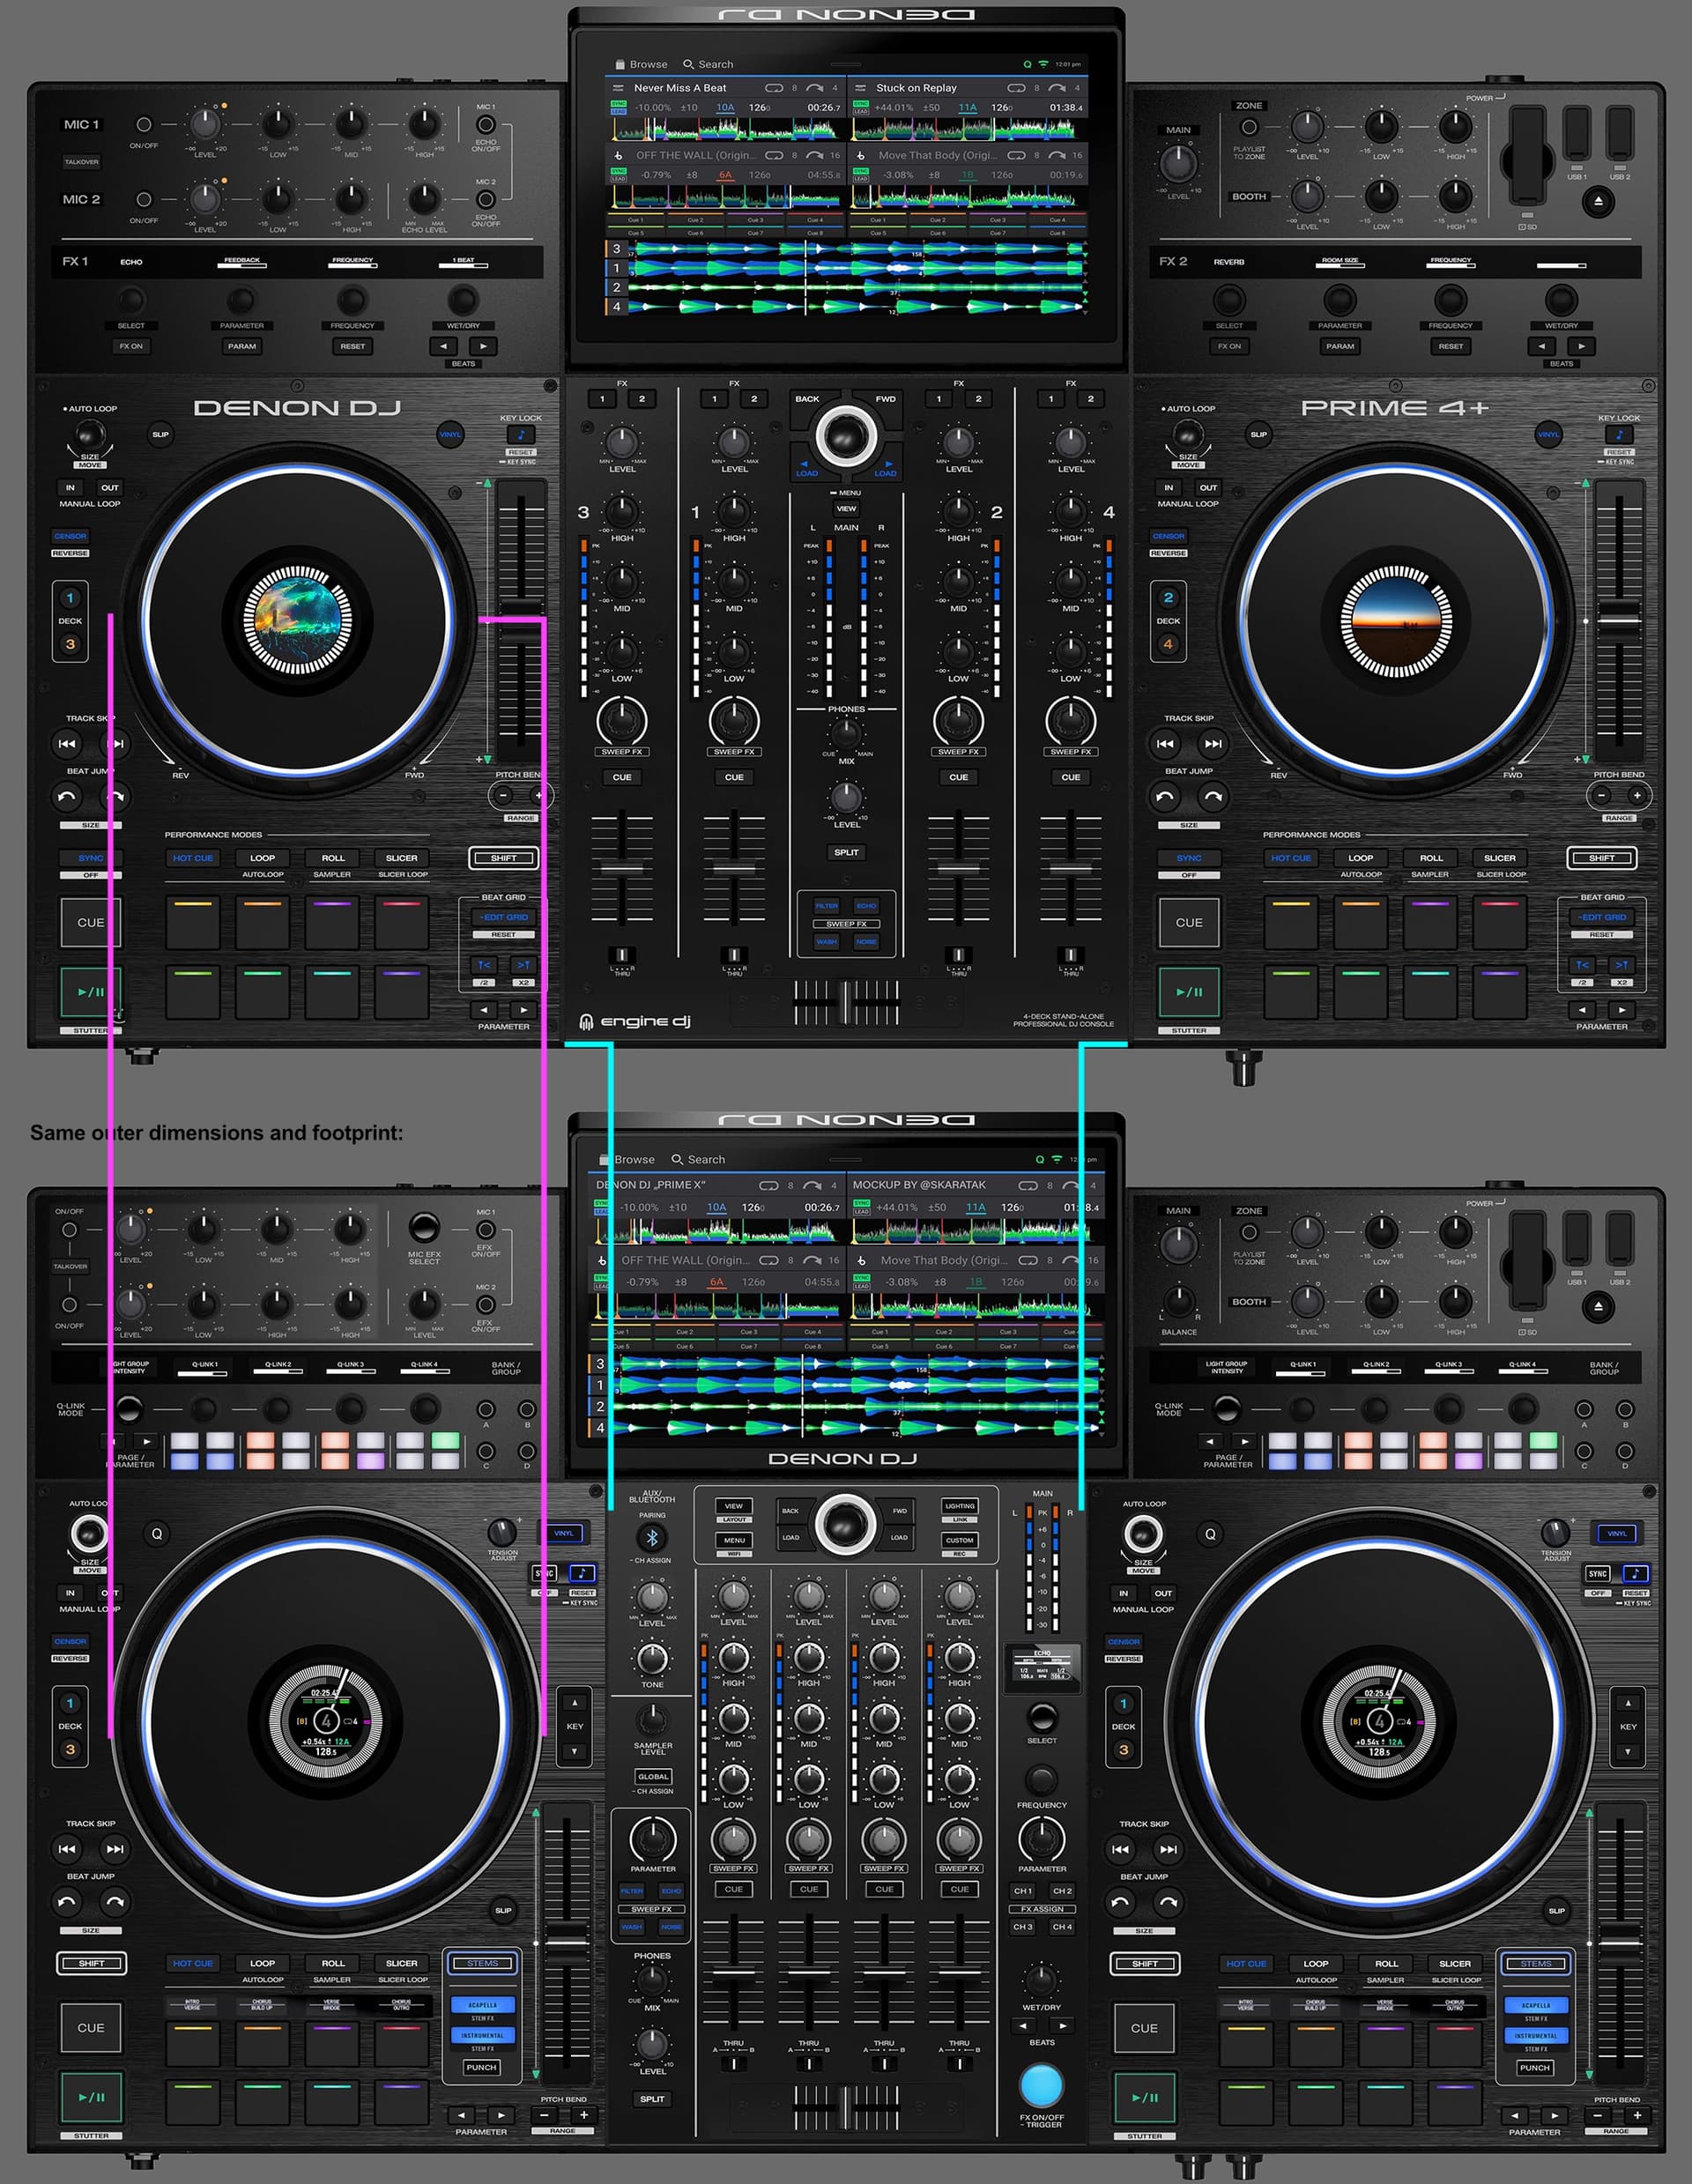The width and height of the screenshot is (1692, 2184).
Task: Toggle VINYL mode on Prime 4+ deck 1/3
Action: [x=450, y=434]
